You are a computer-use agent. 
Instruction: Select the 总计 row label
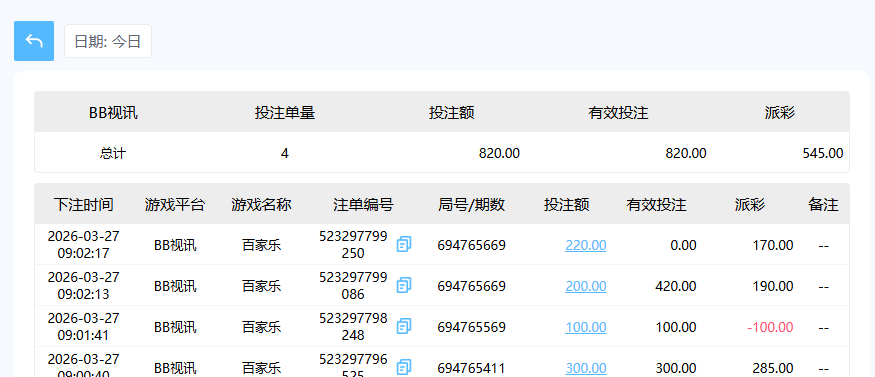113,153
